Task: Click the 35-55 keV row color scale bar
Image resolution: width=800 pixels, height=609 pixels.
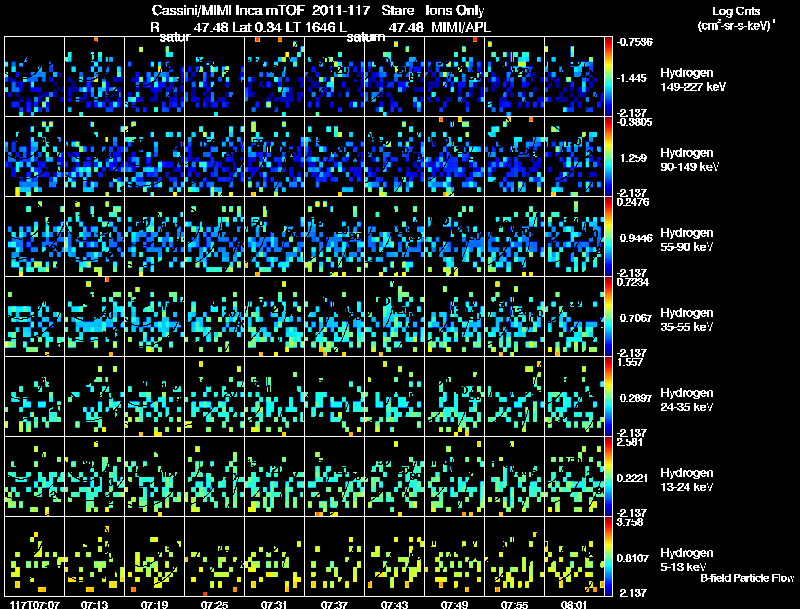Action: [608, 317]
